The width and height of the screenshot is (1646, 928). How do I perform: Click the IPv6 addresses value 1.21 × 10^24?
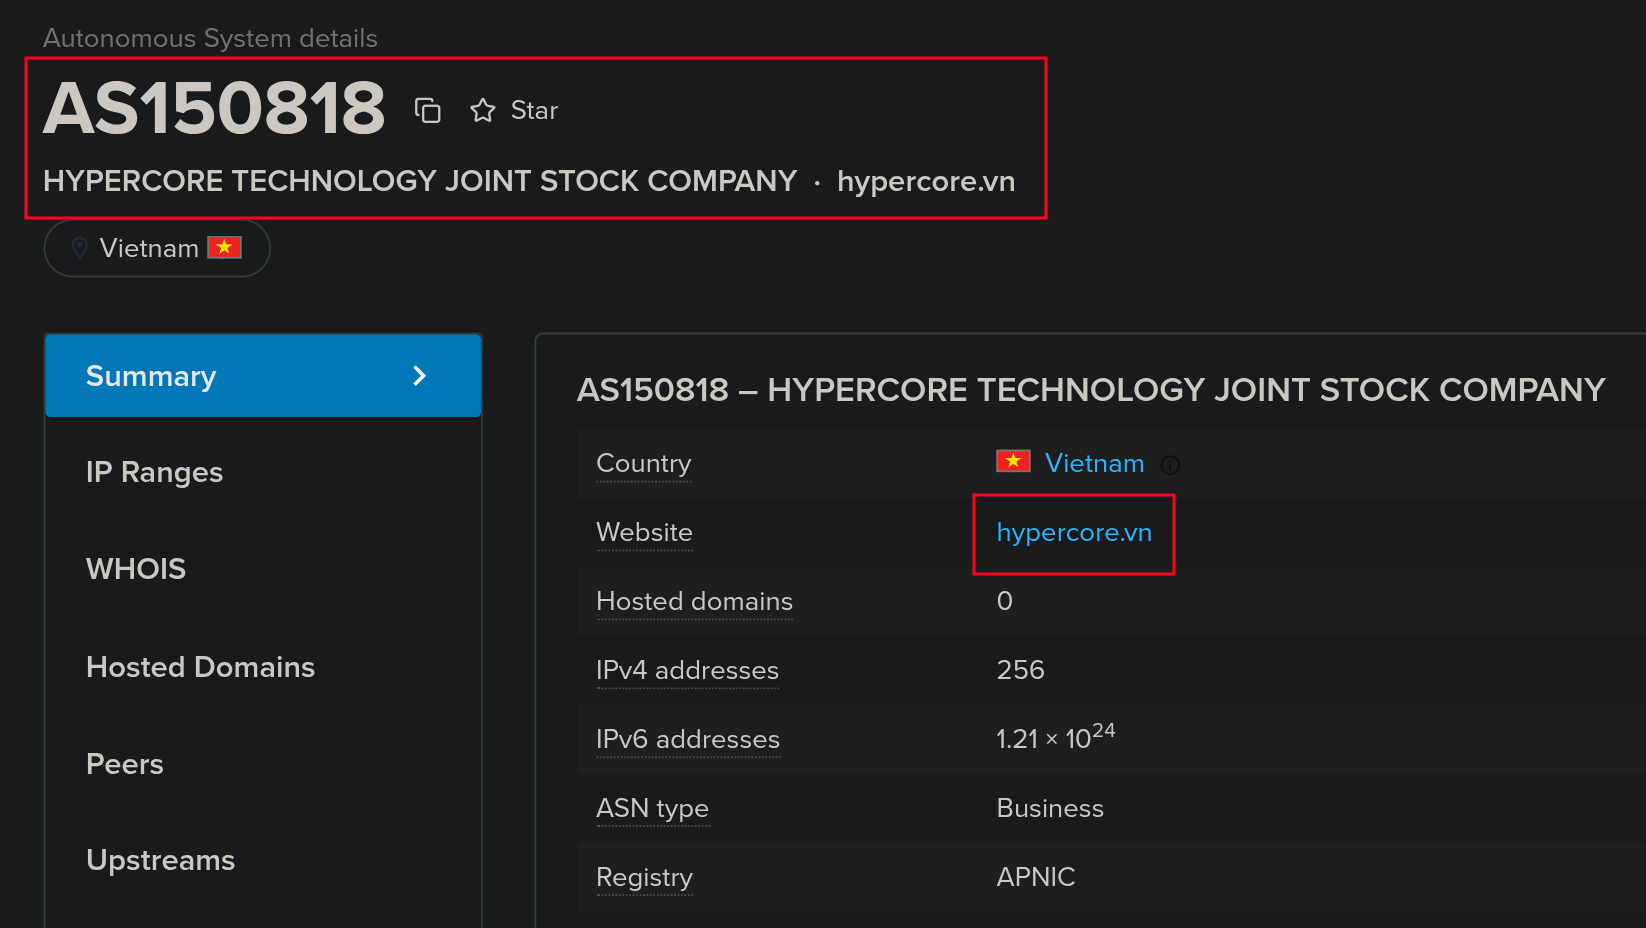(x=1055, y=736)
